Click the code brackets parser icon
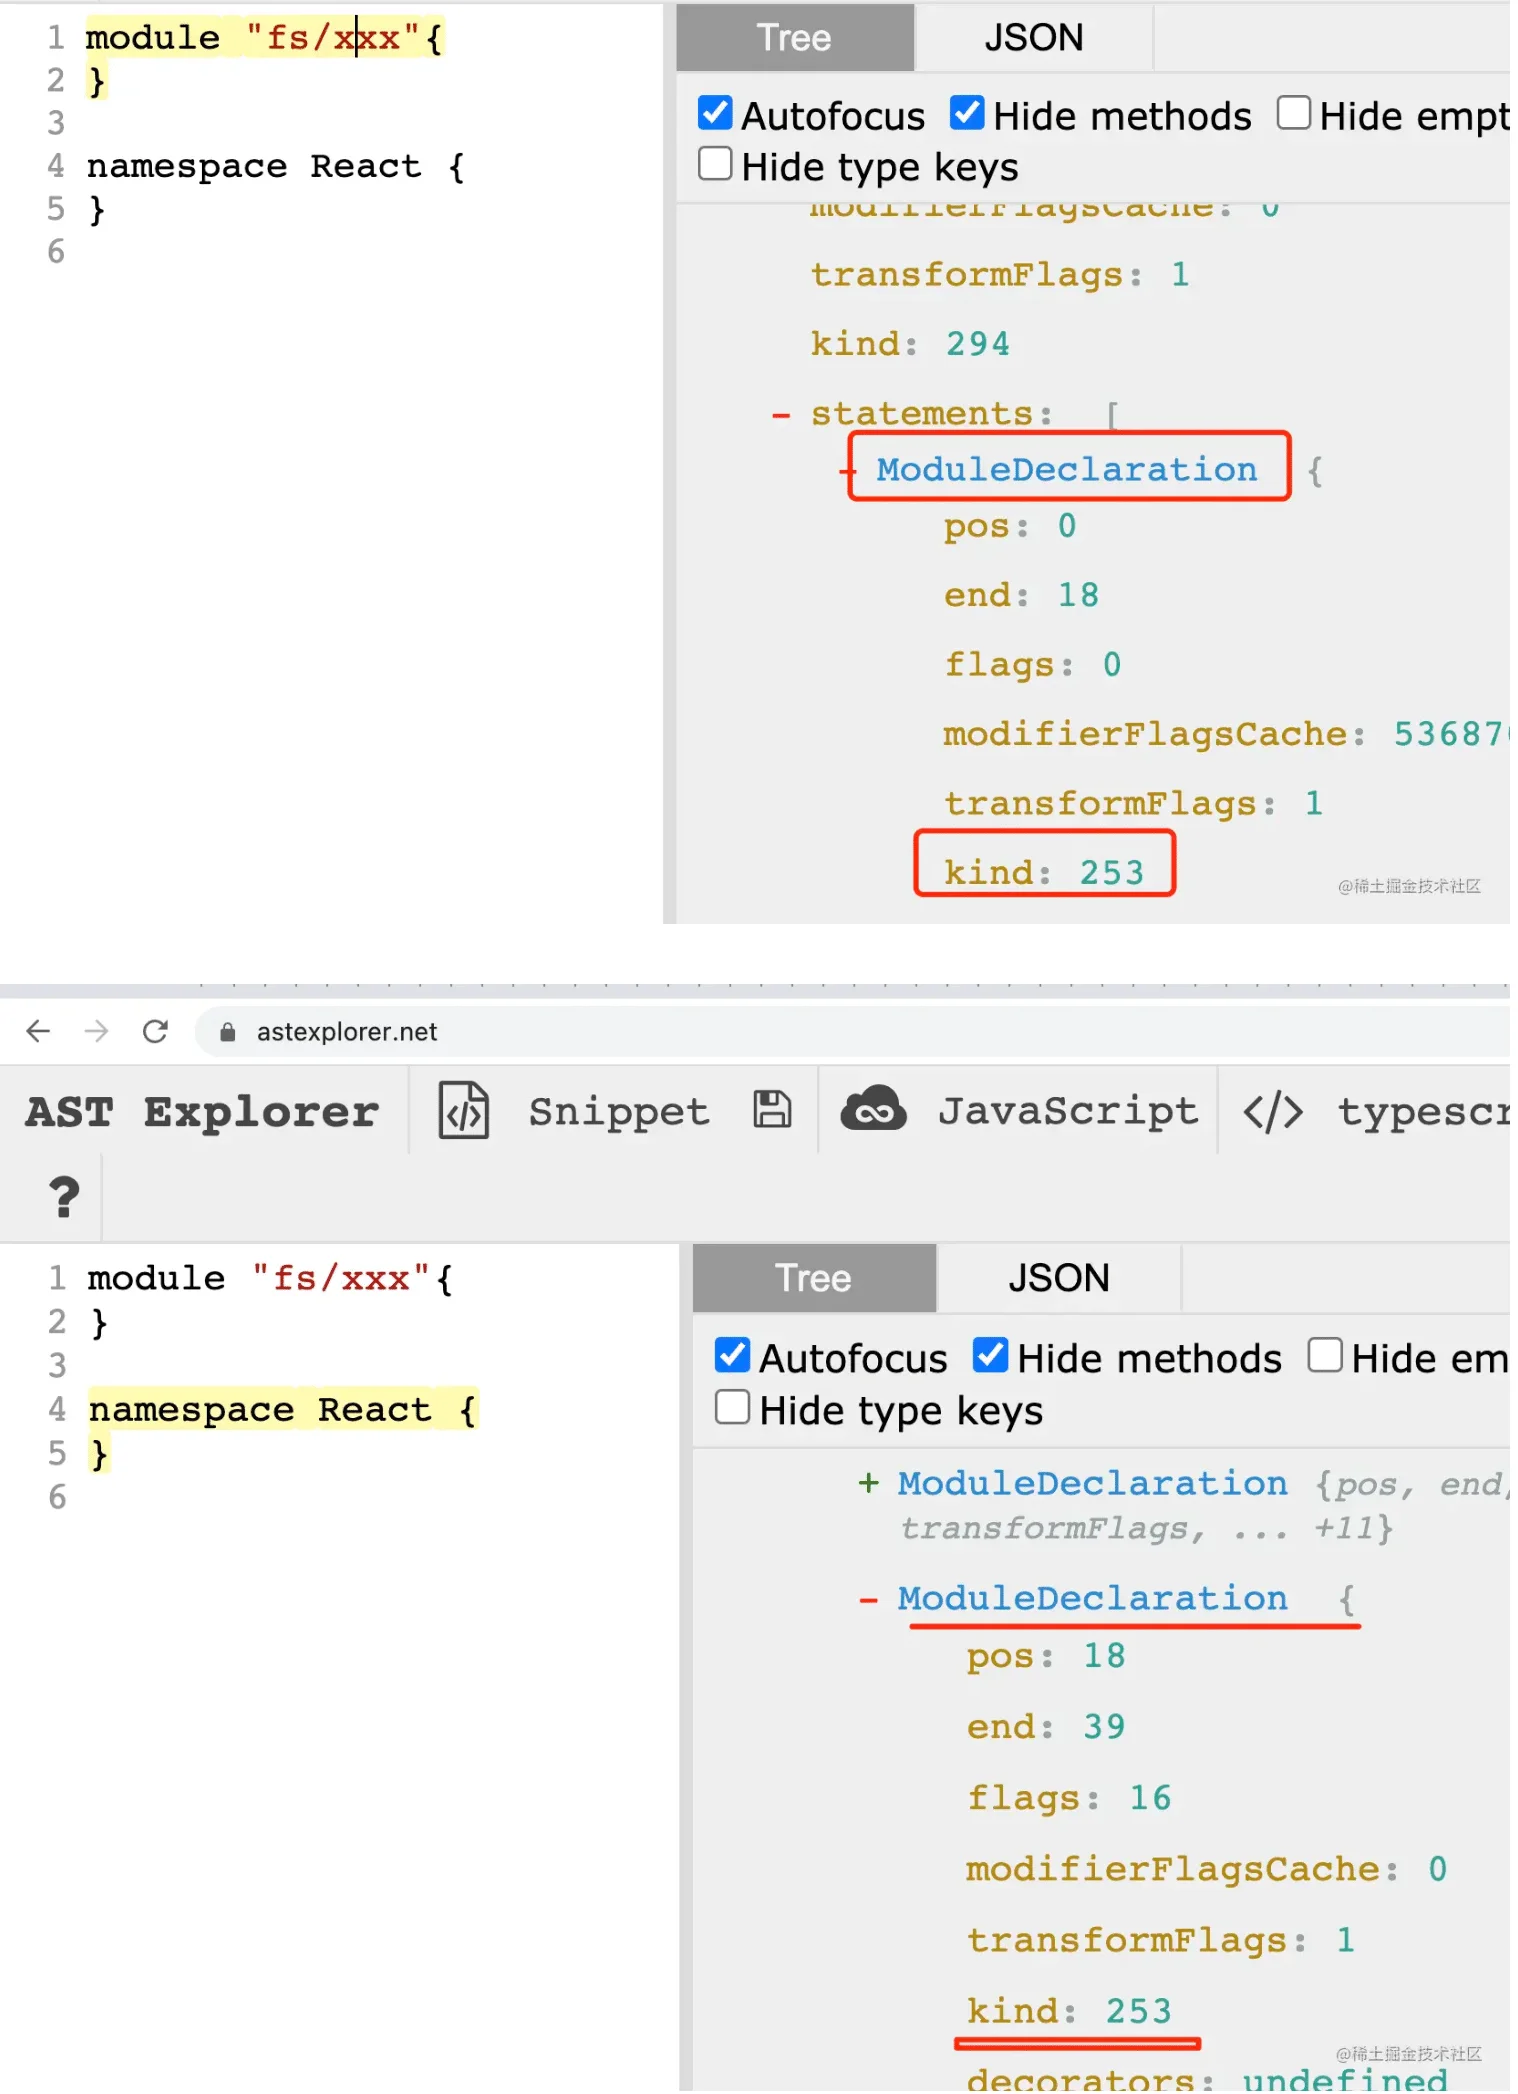 pyautogui.click(x=1272, y=1112)
